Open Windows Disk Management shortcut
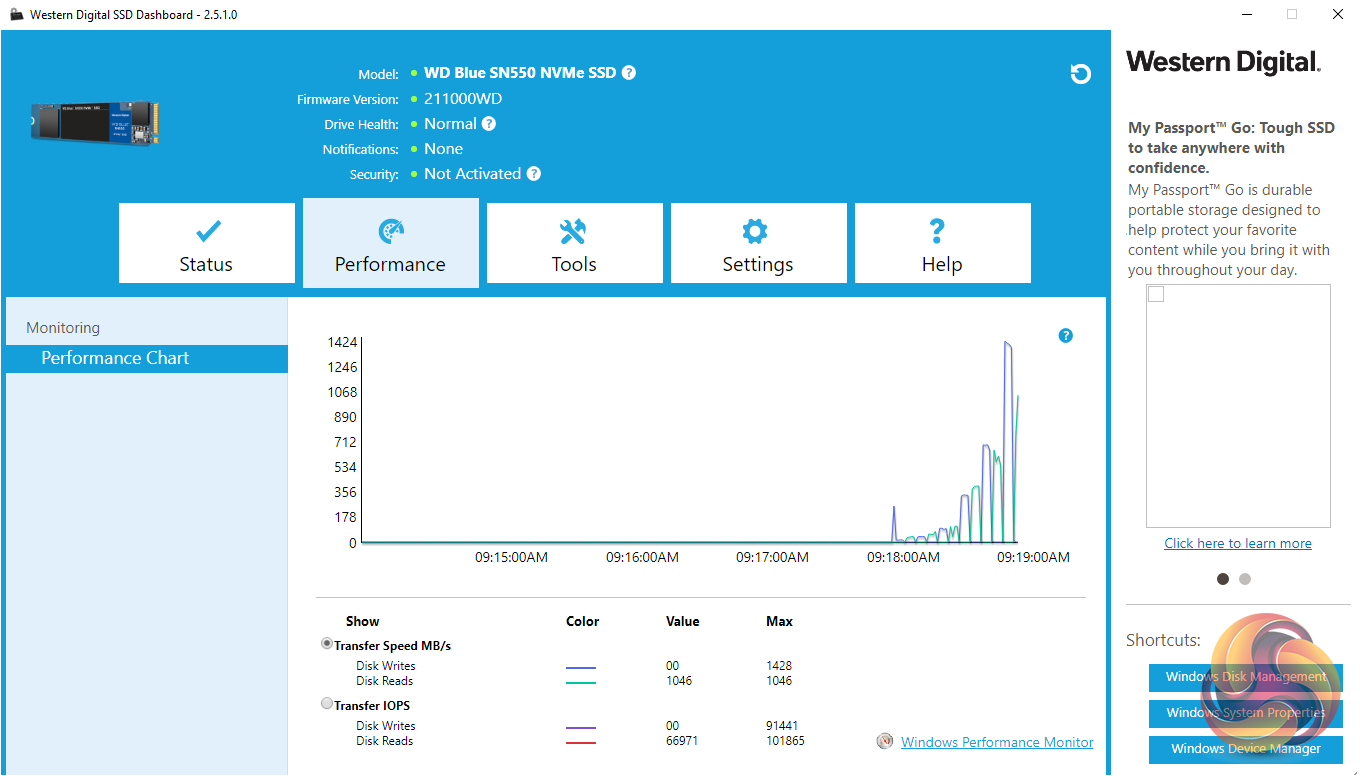Image resolution: width=1360 pixels, height=776 pixels. click(x=1245, y=677)
